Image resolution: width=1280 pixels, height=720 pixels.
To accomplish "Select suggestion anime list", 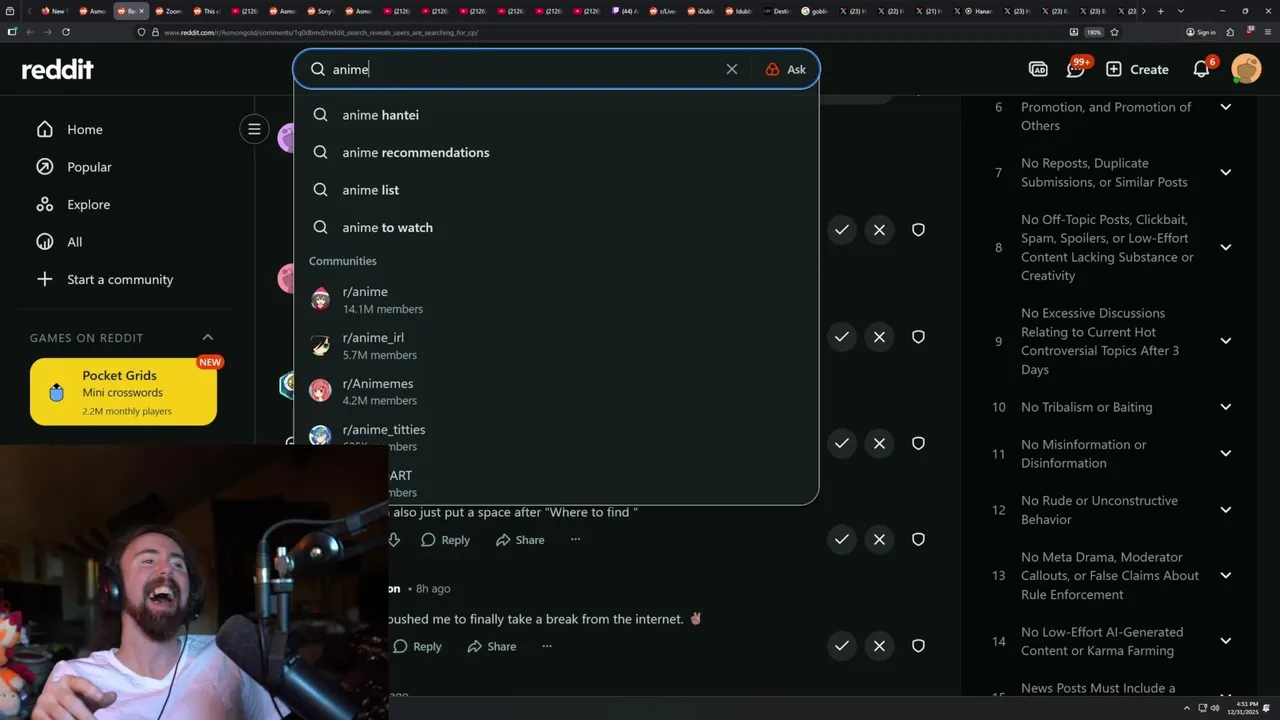I will click(556, 190).
